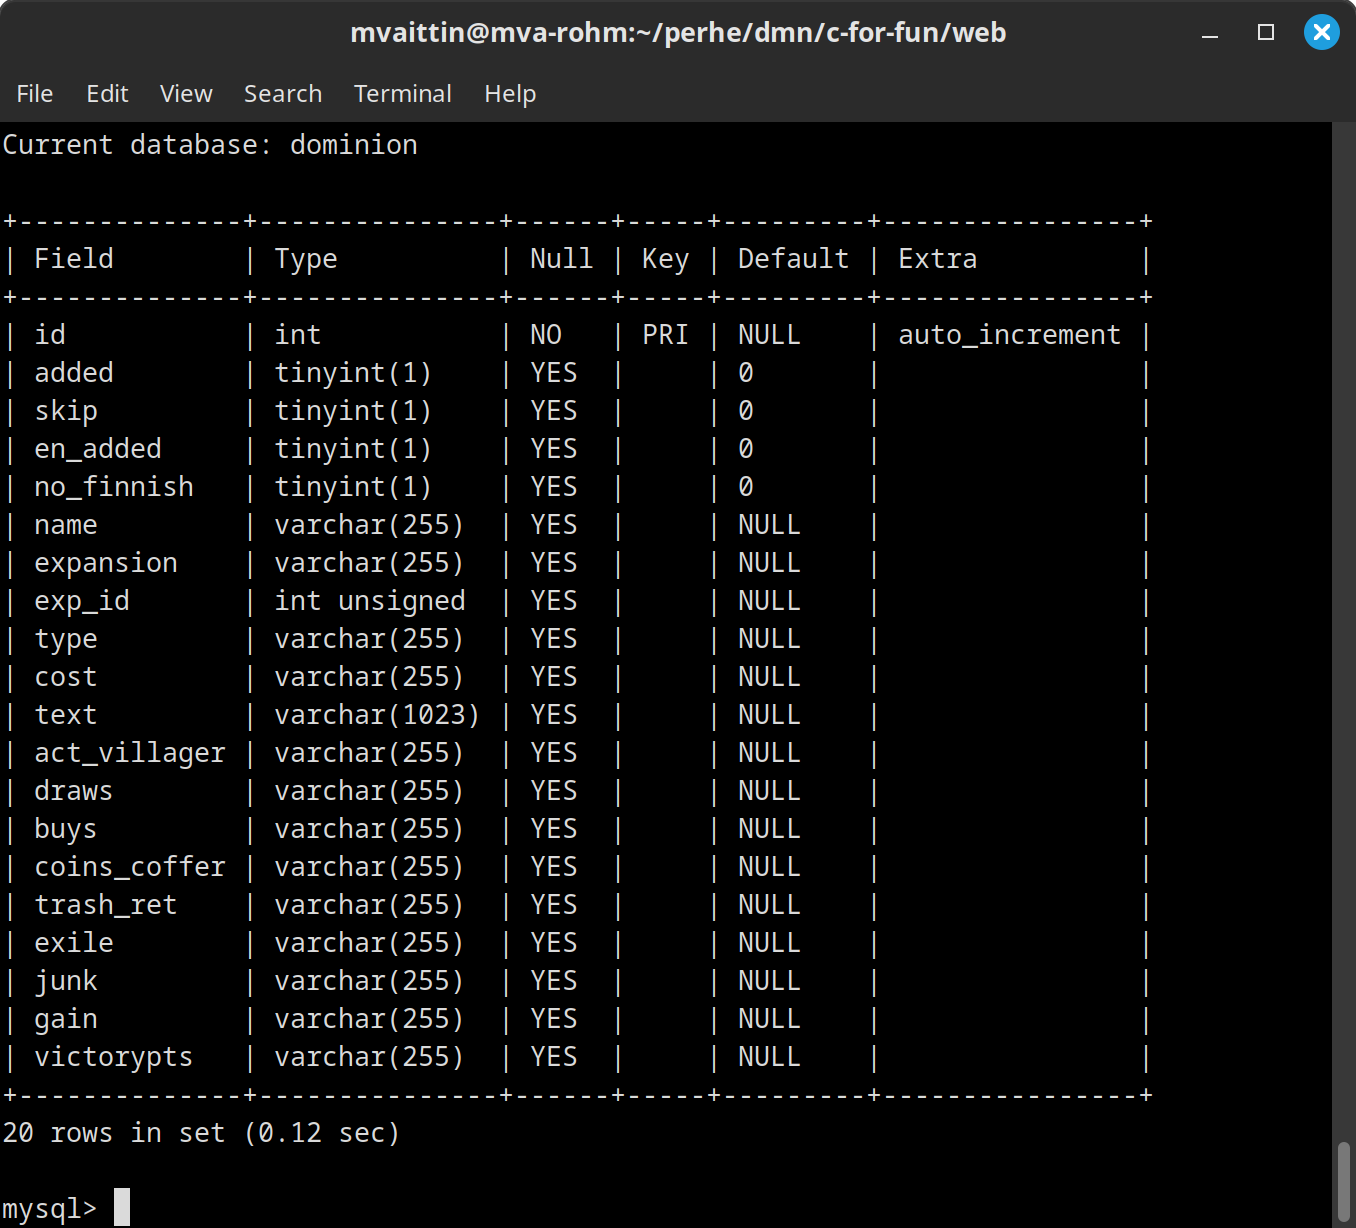Open the Search menu
Image resolution: width=1356 pixels, height=1228 pixels.
click(283, 94)
